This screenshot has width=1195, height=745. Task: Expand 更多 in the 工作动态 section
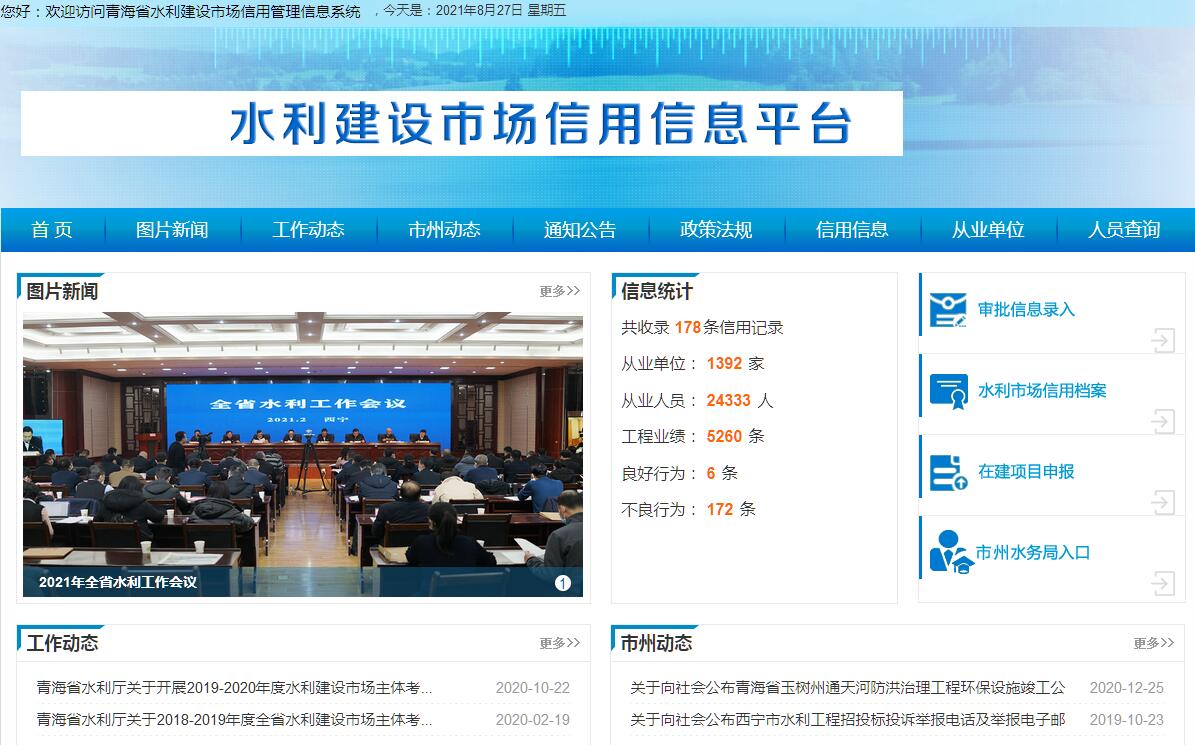tap(559, 643)
